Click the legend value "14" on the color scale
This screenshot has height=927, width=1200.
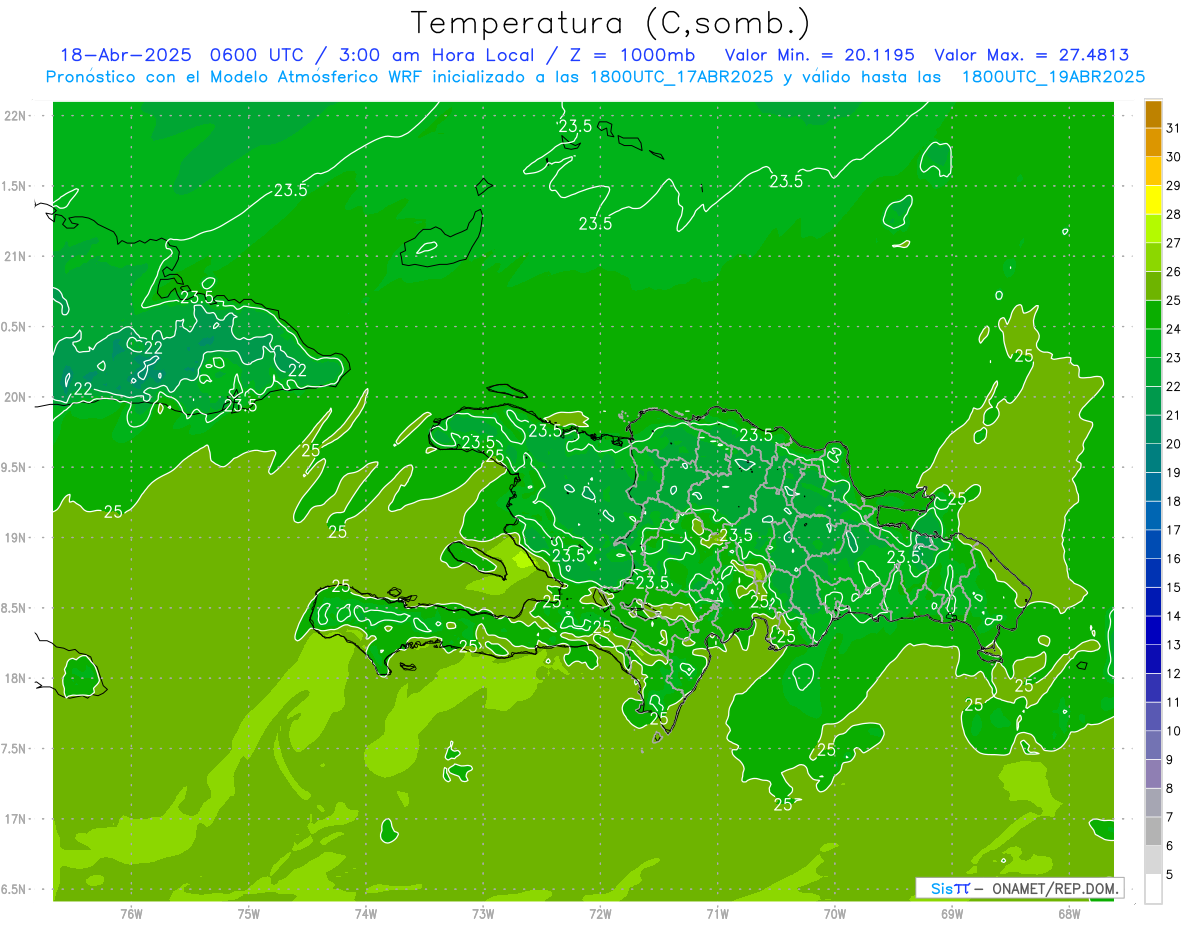tap(1174, 616)
